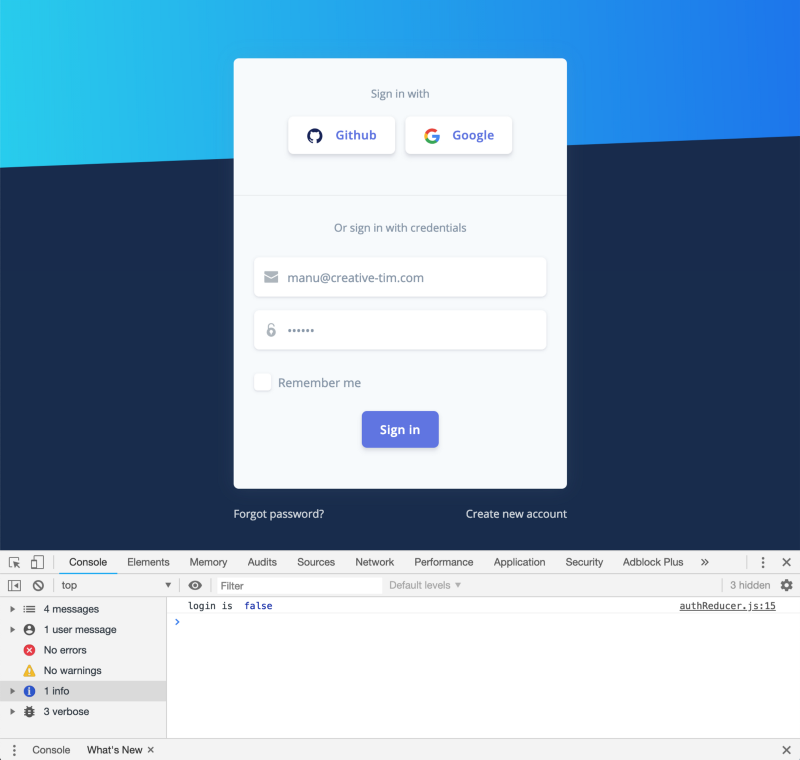800x760 pixels.
Task: Sign in with Github button
Action: tap(341, 135)
